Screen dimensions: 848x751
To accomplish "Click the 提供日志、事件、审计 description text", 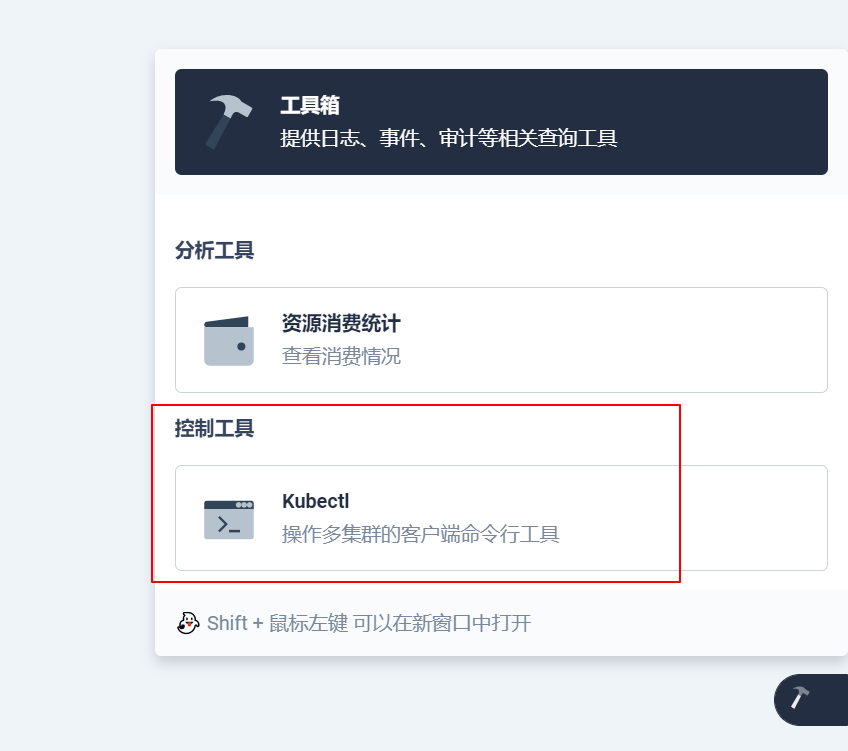I will point(448,138).
